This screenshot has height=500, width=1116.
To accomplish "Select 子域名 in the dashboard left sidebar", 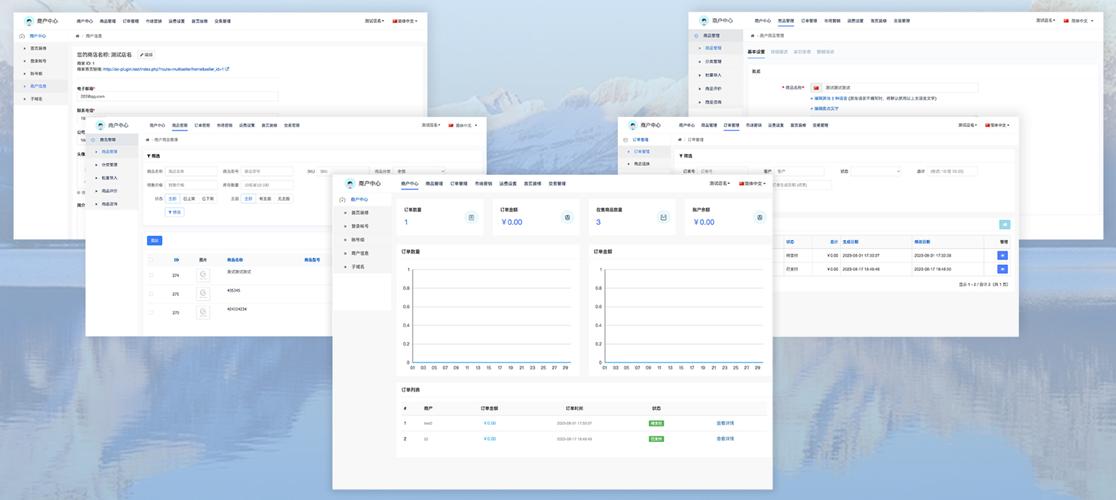I will 358,267.
